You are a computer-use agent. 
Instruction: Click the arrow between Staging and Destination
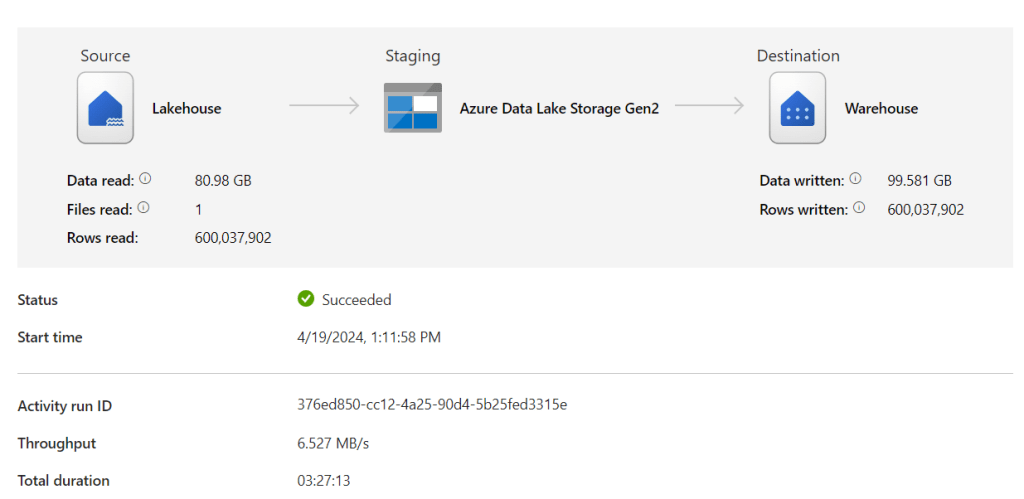click(709, 106)
